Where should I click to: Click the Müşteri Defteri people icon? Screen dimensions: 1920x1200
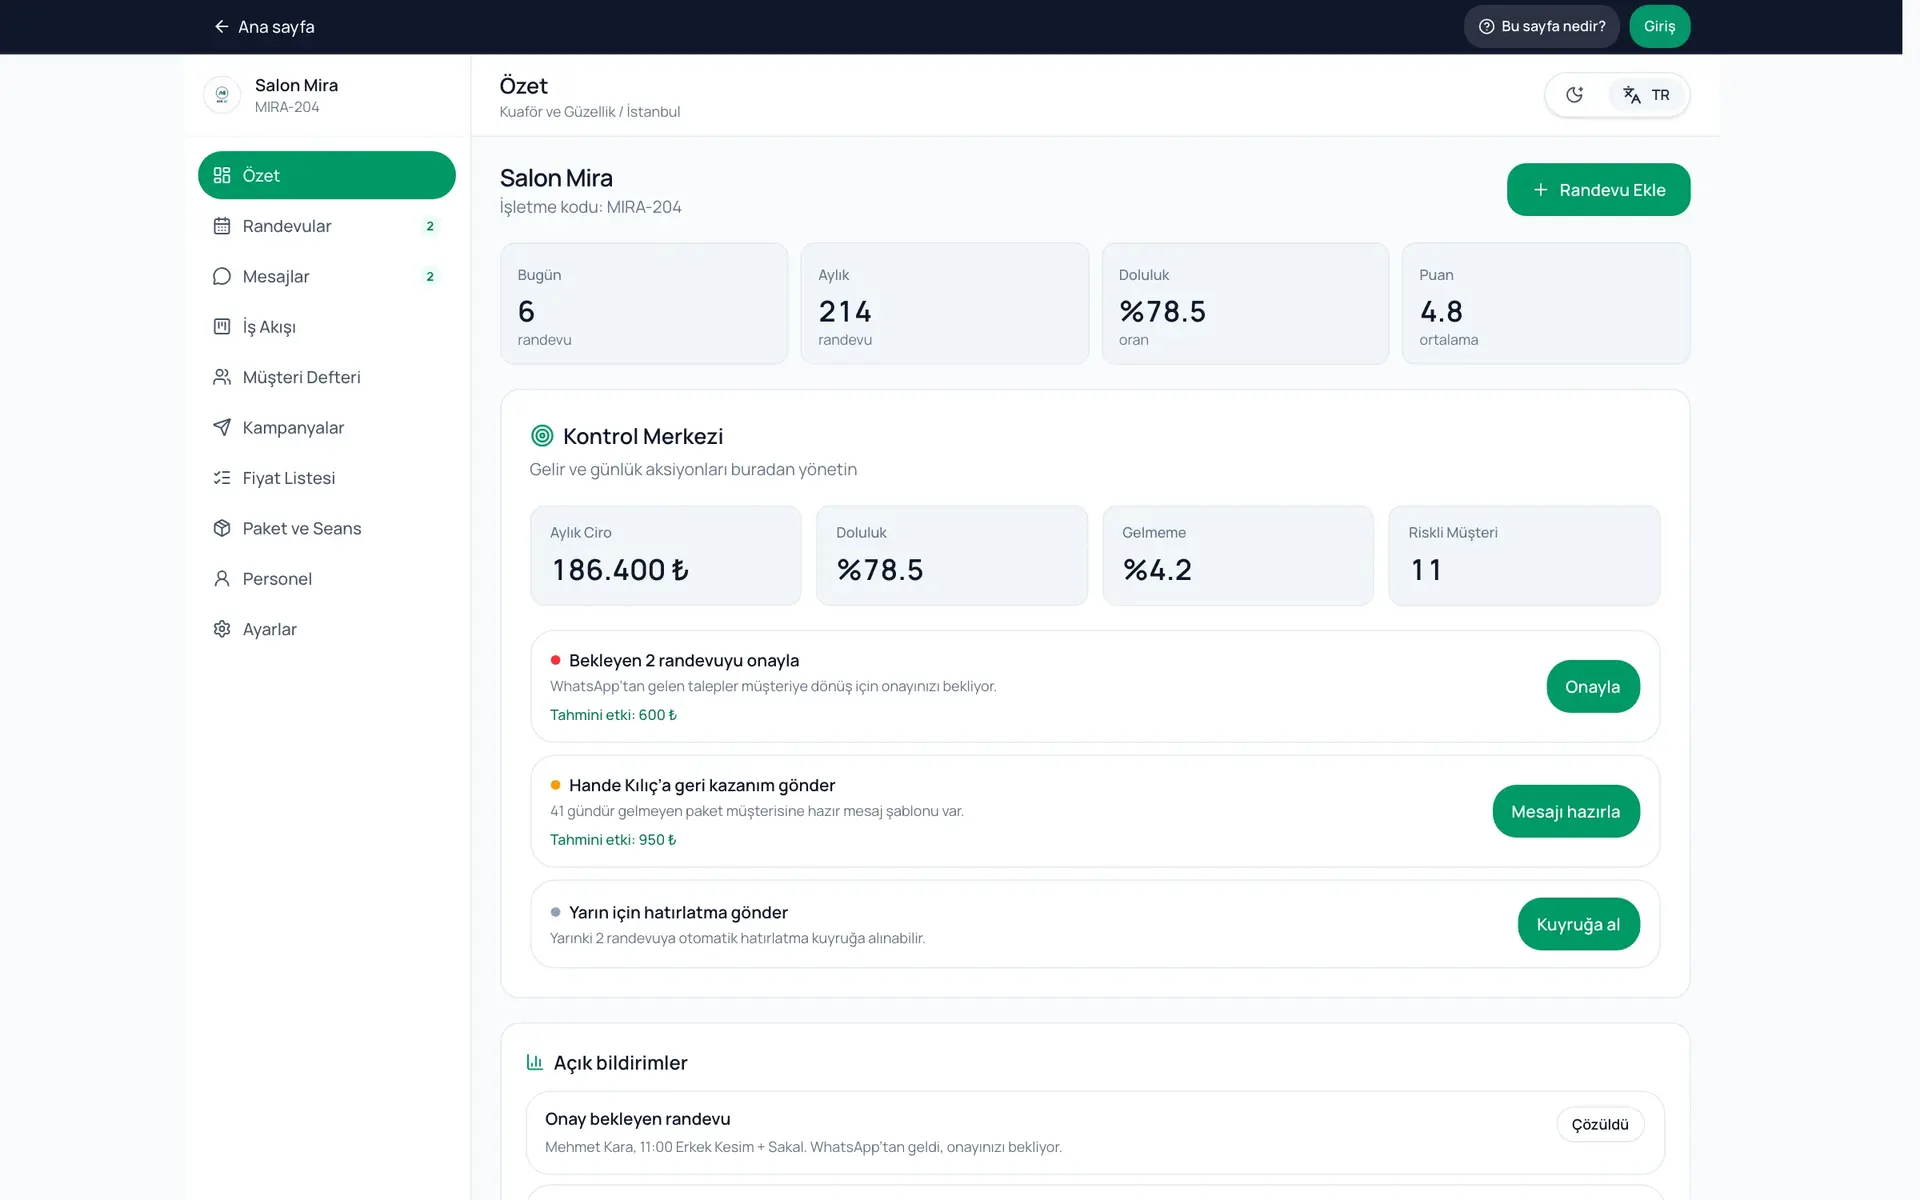point(222,377)
